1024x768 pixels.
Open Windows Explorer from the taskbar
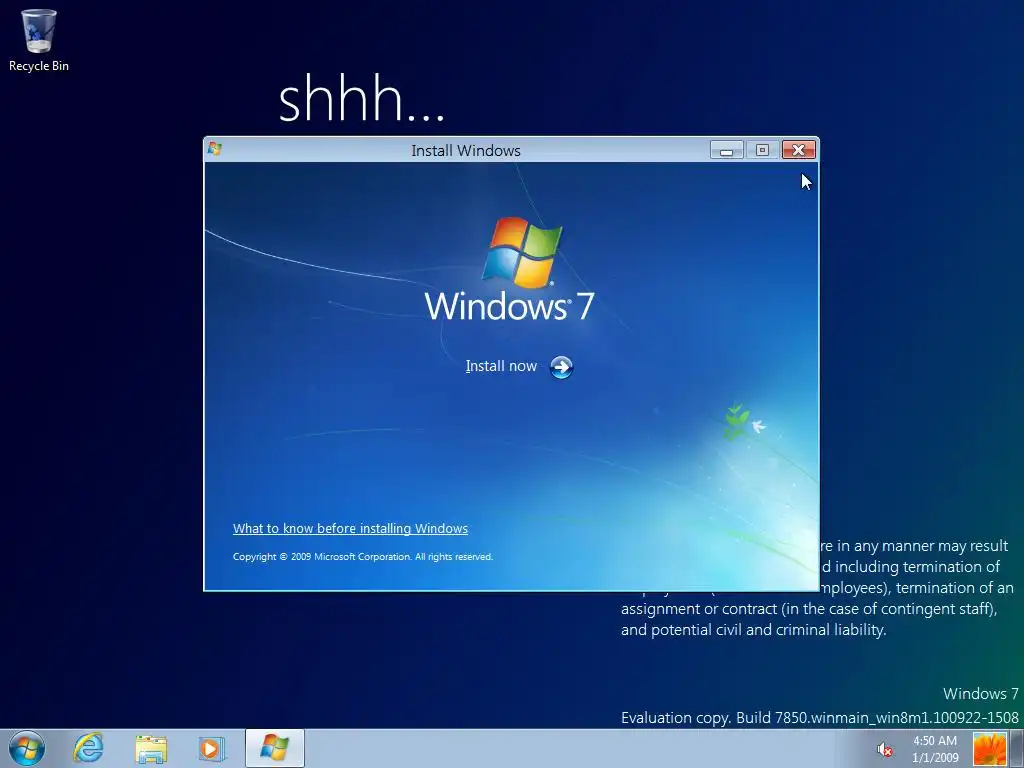[151, 748]
